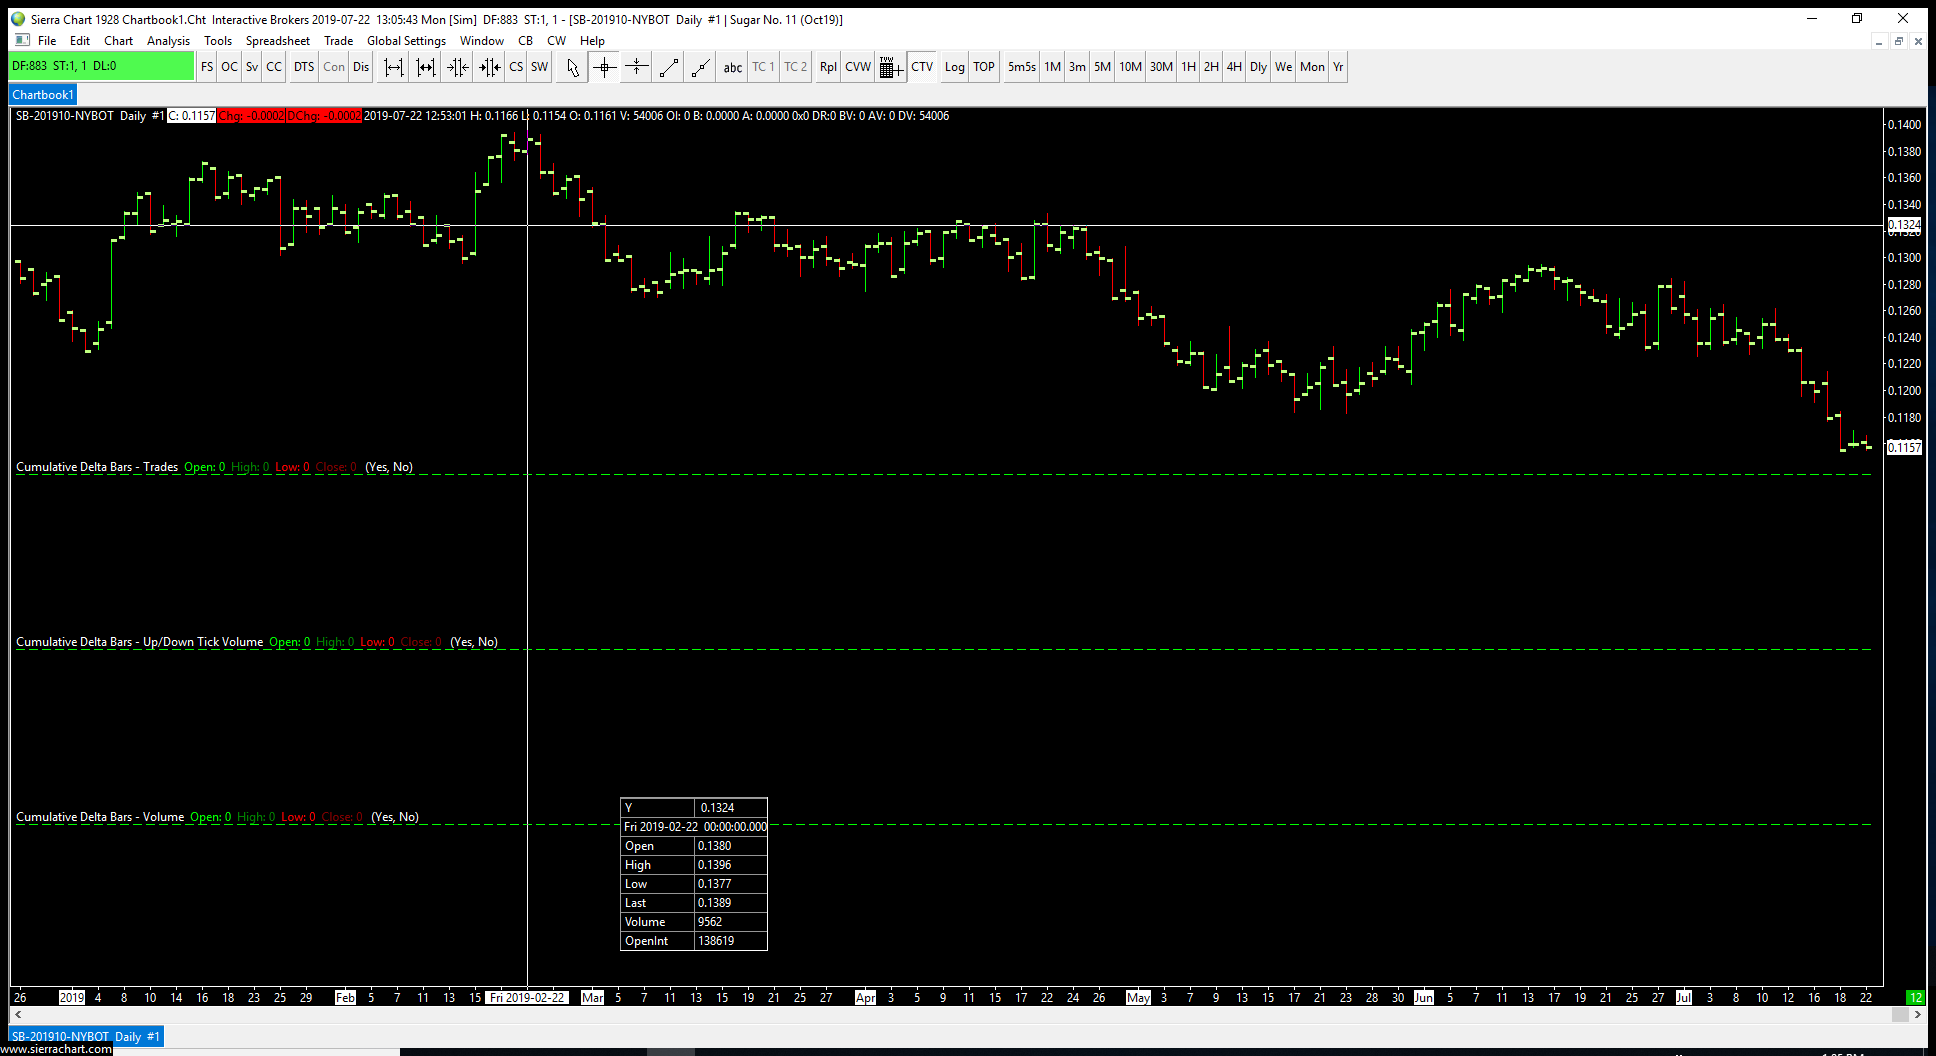Click the OC toolbar button
The height and width of the screenshot is (1056, 1936).
229,67
